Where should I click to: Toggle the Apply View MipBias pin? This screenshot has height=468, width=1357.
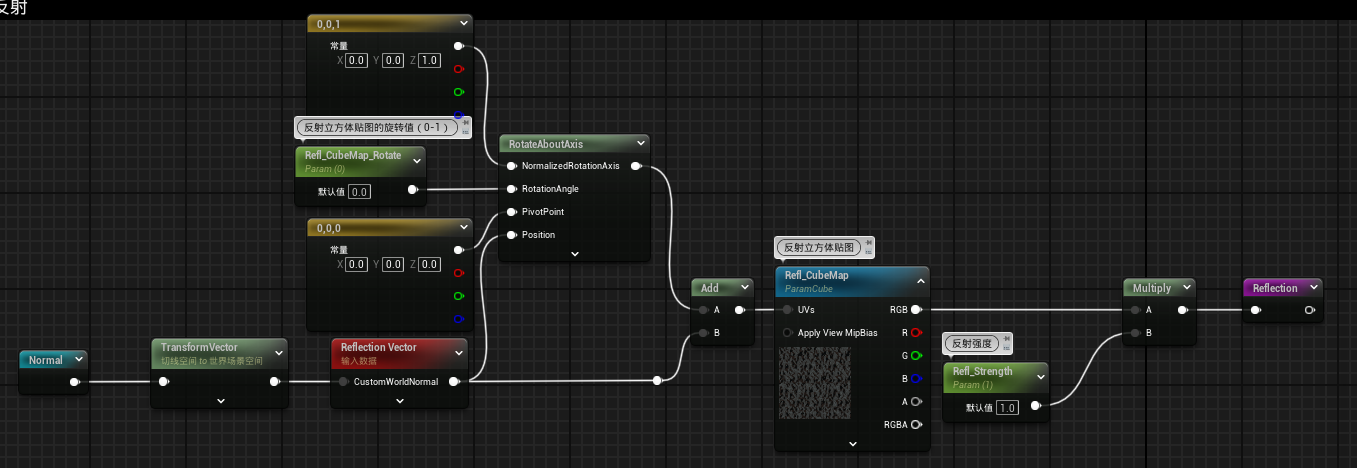pos(787,333)
